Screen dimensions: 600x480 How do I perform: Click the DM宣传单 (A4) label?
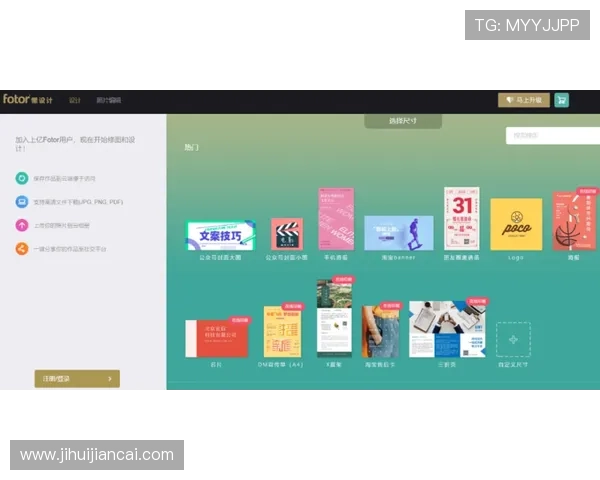tap(280, 365)
